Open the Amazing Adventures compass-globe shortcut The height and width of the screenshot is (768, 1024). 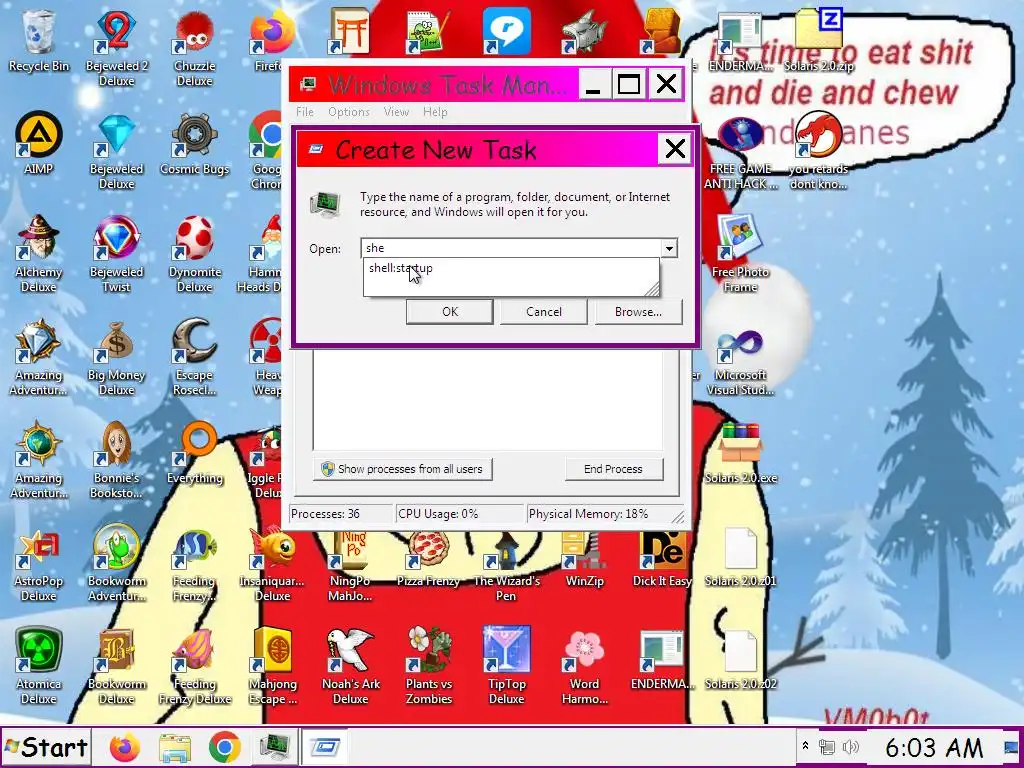39,460
